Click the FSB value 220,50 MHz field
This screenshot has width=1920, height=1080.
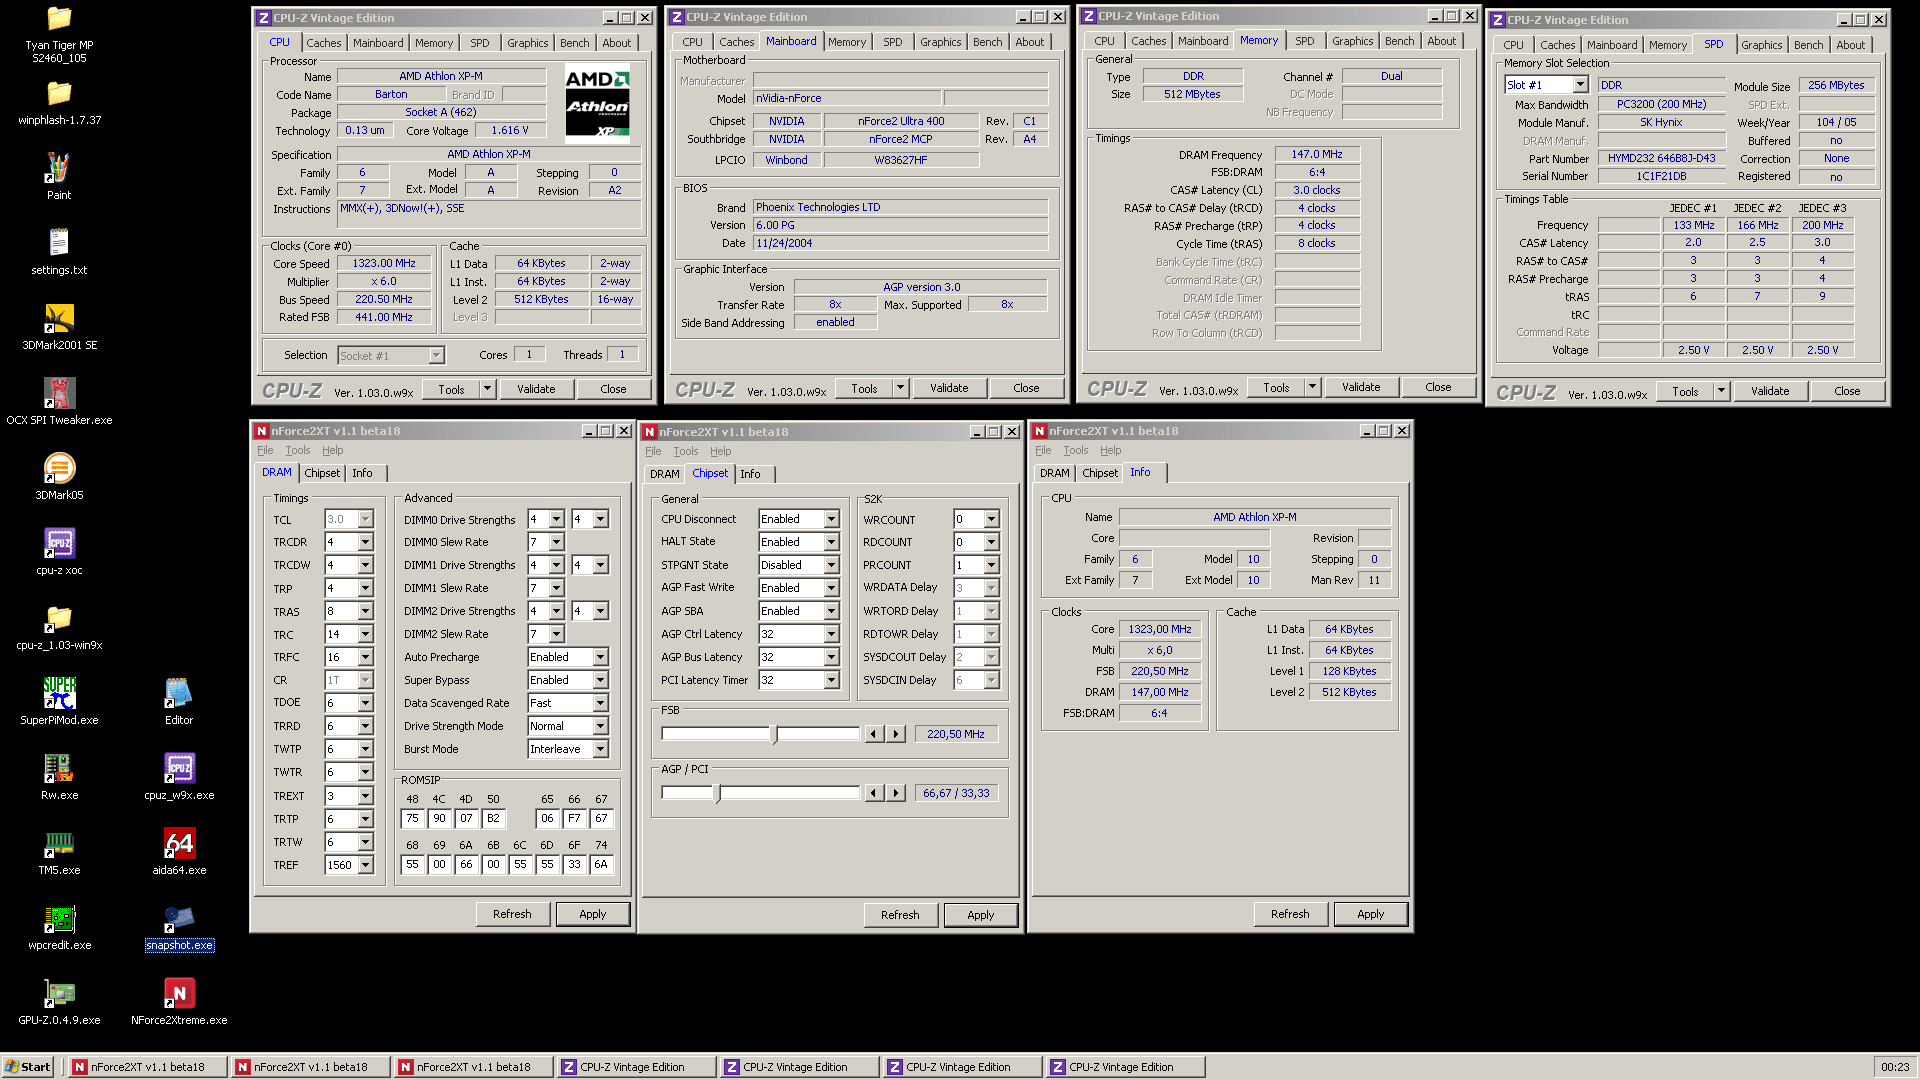pyautogui.click(x=956, y=734)
